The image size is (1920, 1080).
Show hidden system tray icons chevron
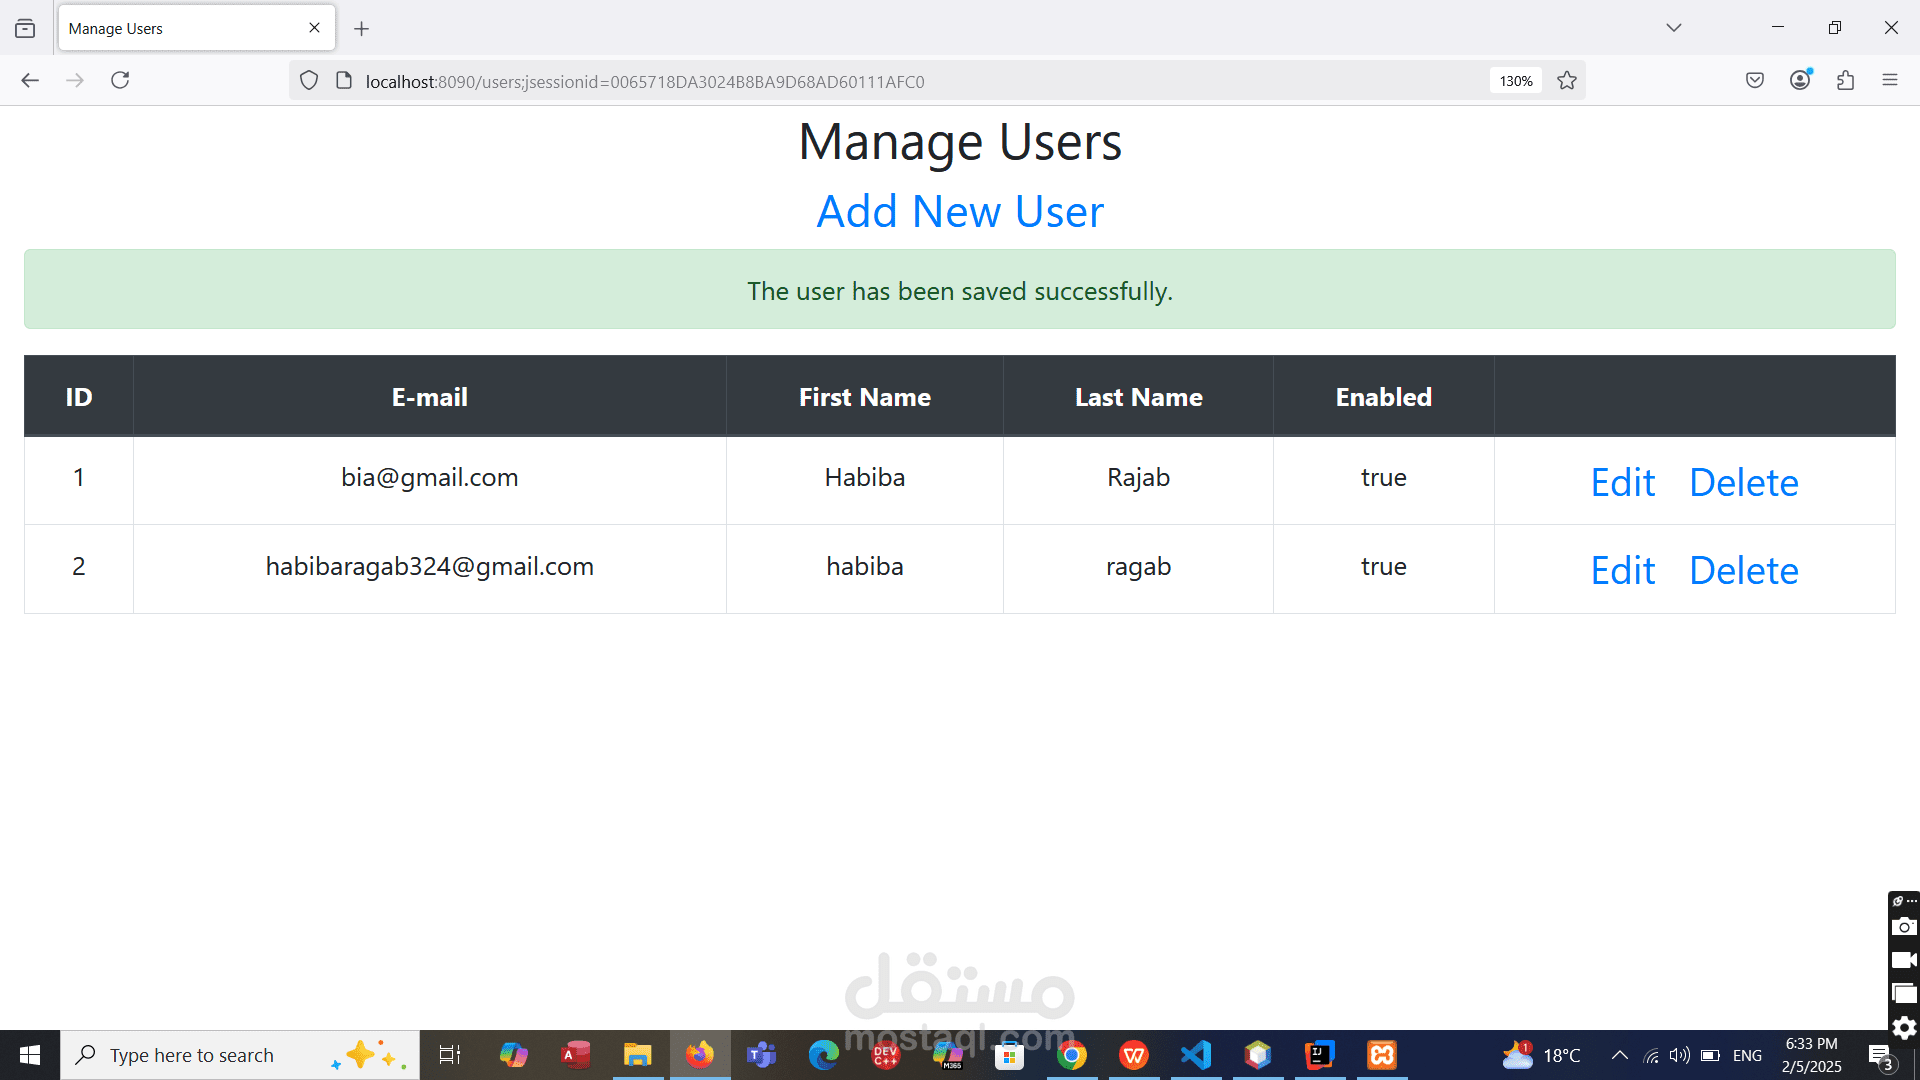tap(1619, 1055)
